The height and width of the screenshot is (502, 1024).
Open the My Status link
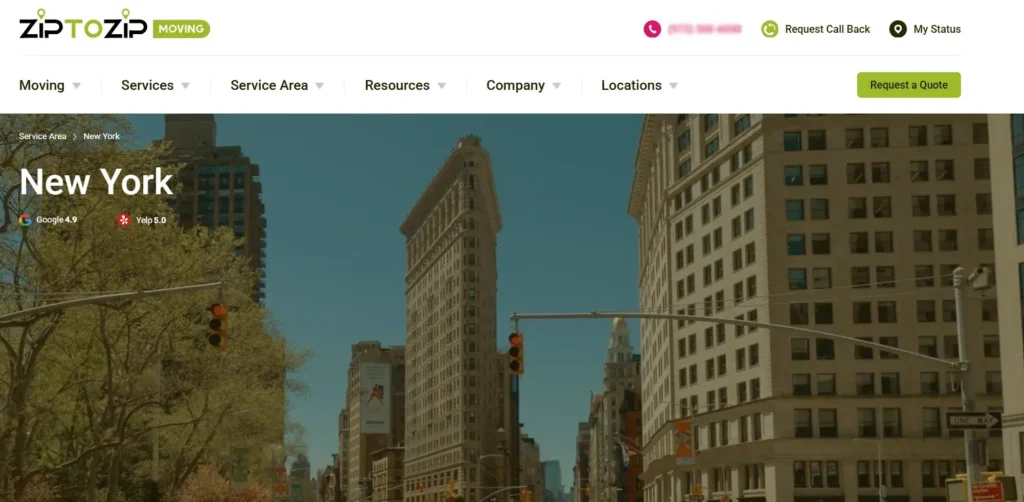(x=937, y=29)
